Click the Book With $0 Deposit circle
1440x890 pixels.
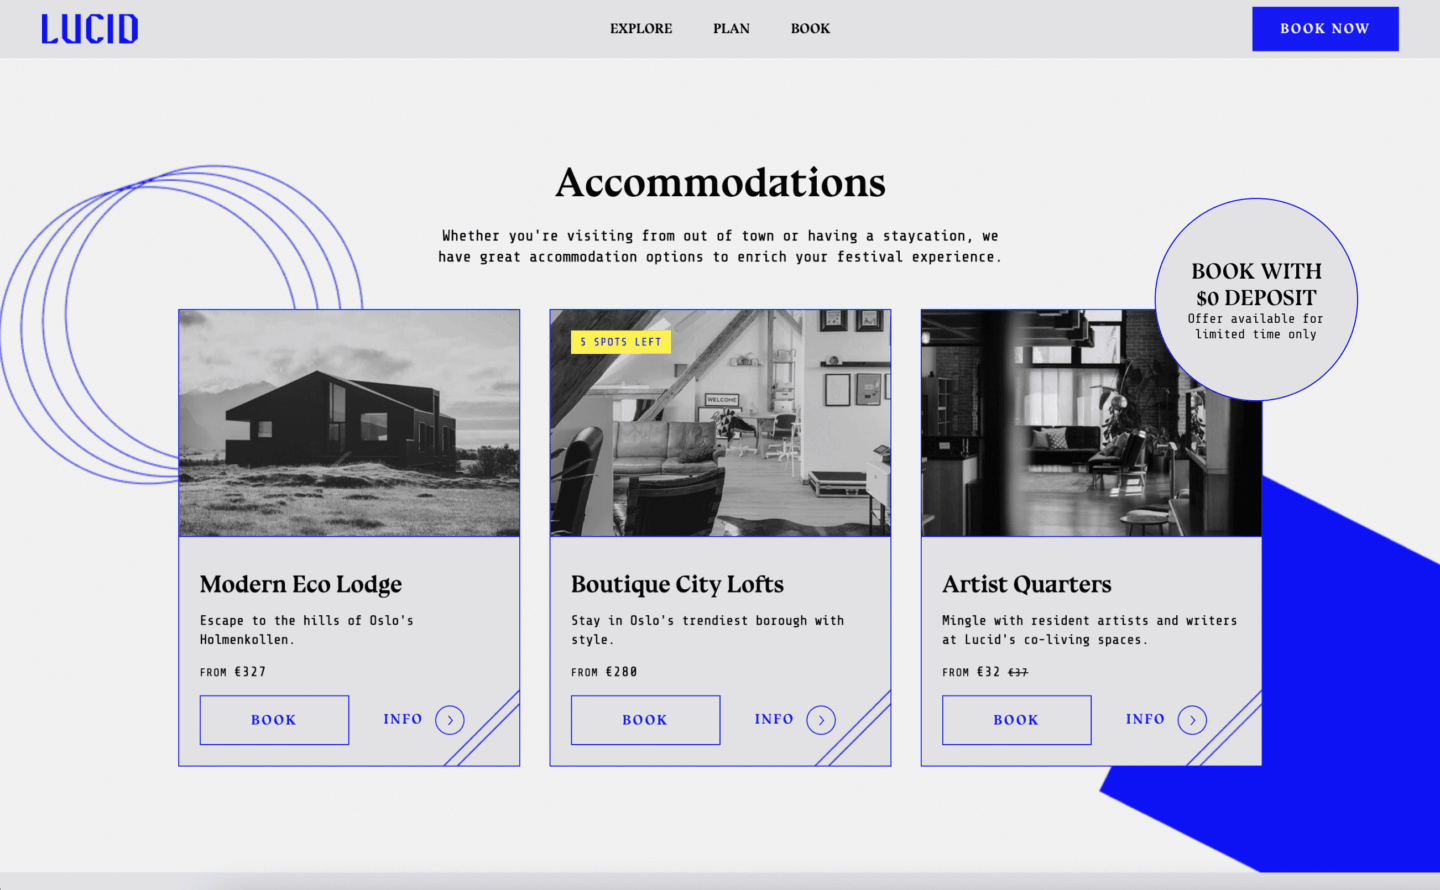pos(1256,299)
